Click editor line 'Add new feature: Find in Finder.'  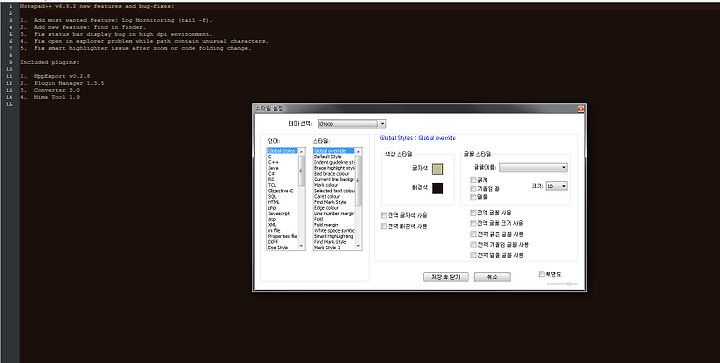[89, 27]
